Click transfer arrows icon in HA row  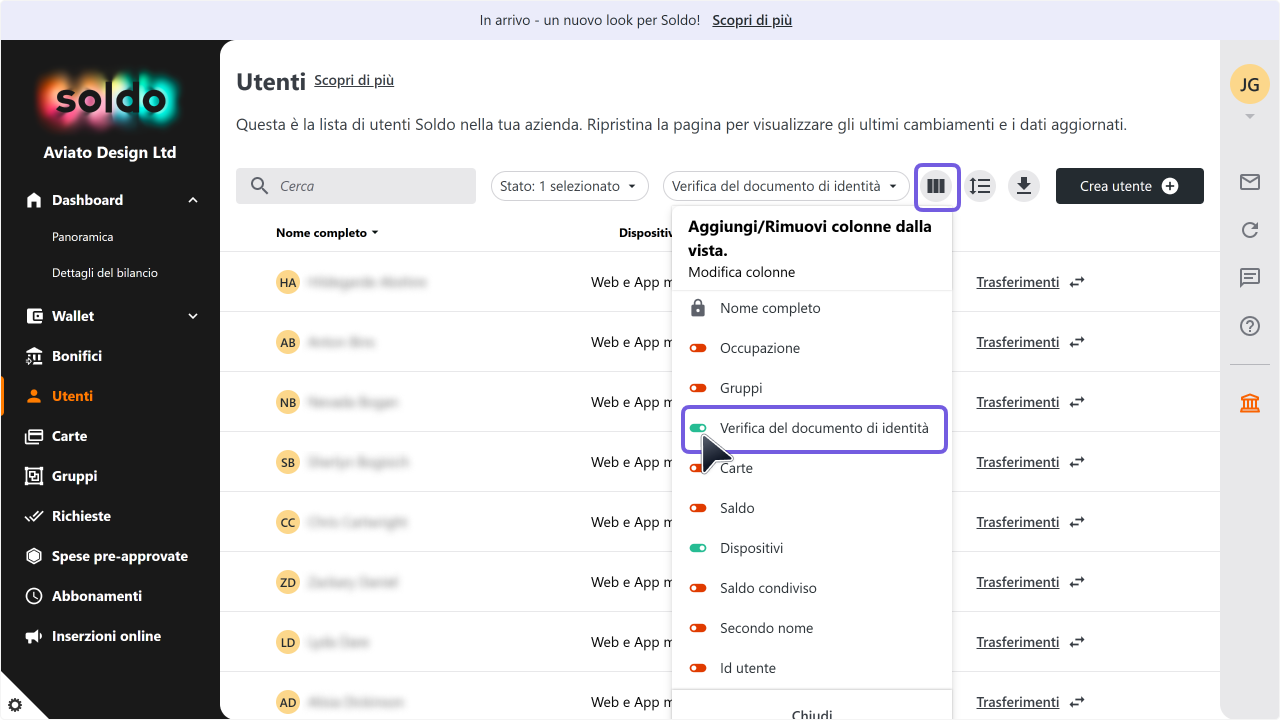click(x=1077, y=282)
